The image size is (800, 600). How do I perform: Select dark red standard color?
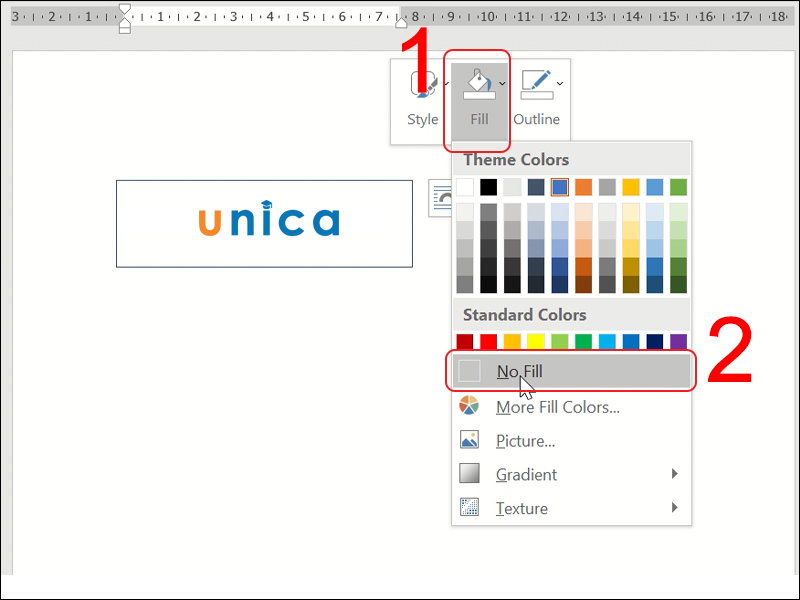[x=465, y=341]
